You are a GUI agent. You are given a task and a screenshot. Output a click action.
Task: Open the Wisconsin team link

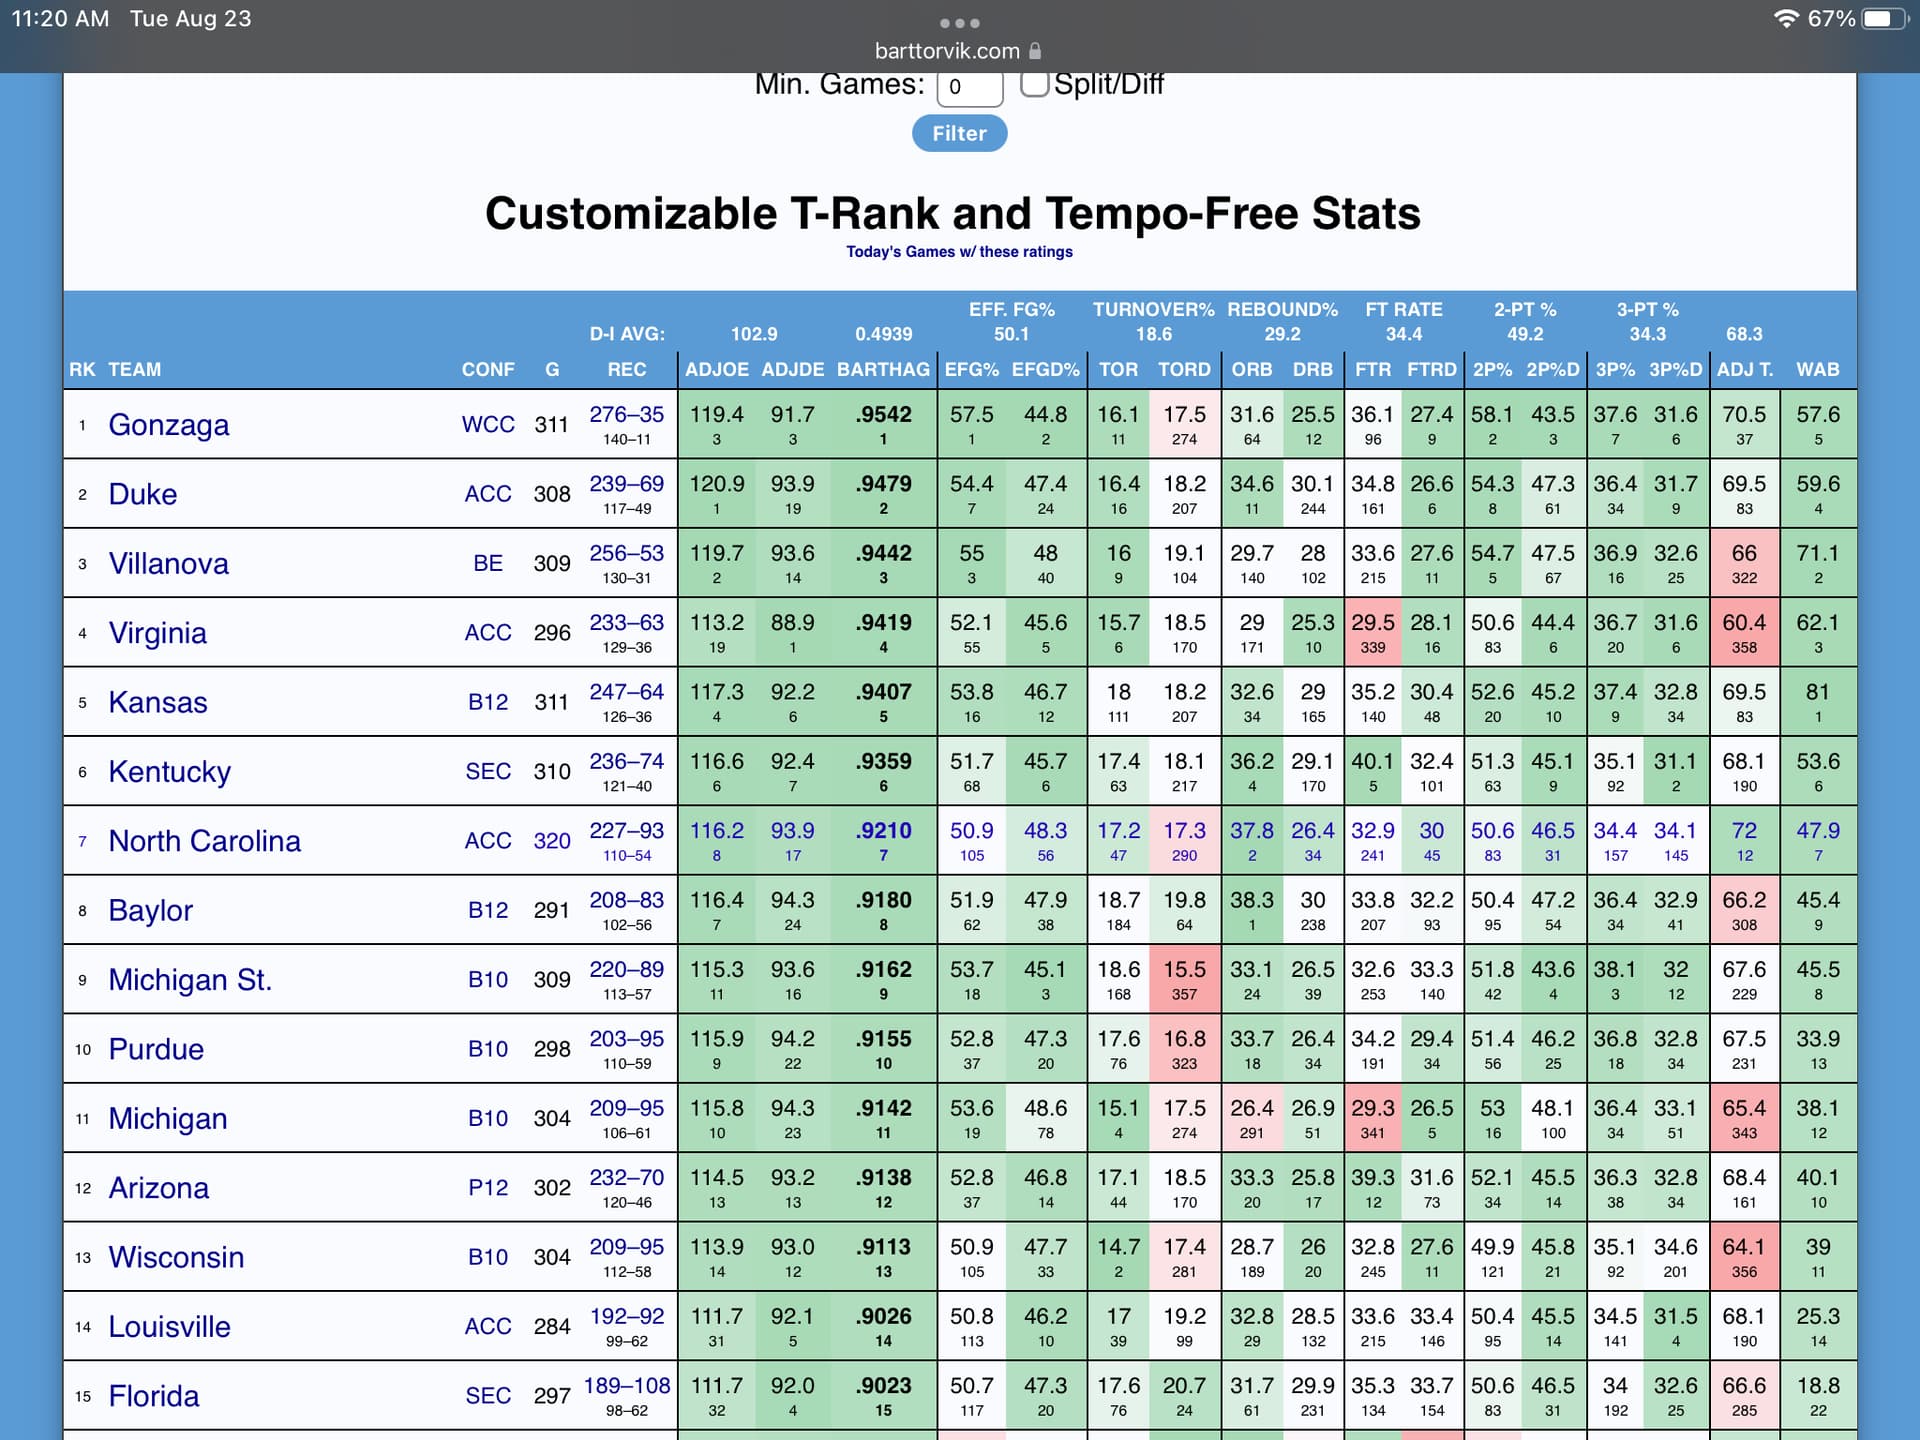pyautogui.click(x=176, y=1257)
